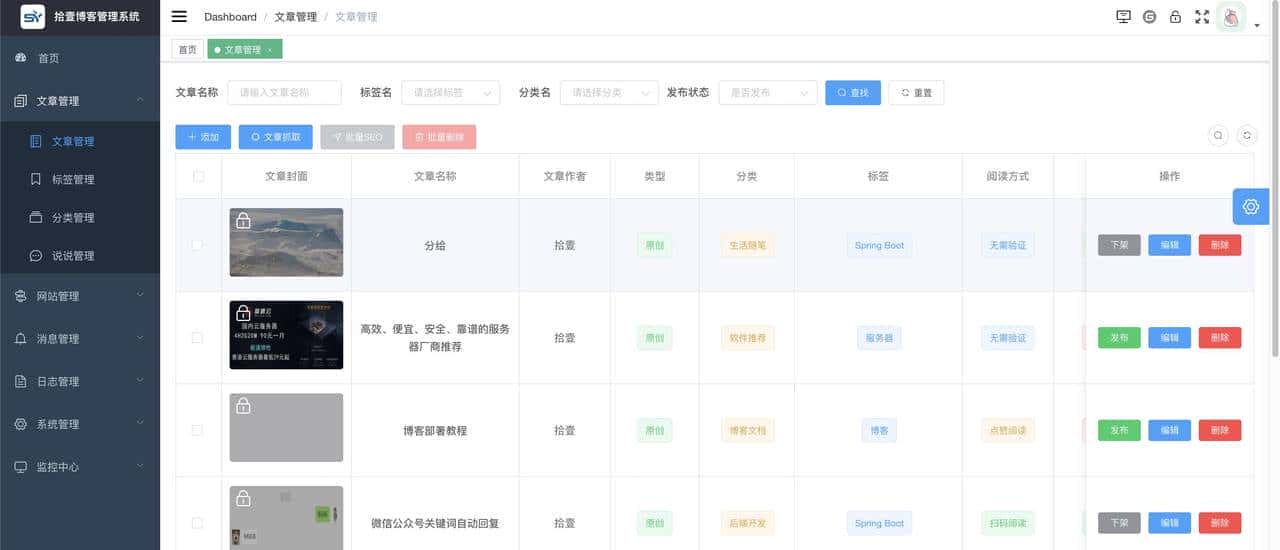The width and height of the screenshot is (1280, 550).
Task: Expand the avatar dropdown caret
Action: (1257, 26)
